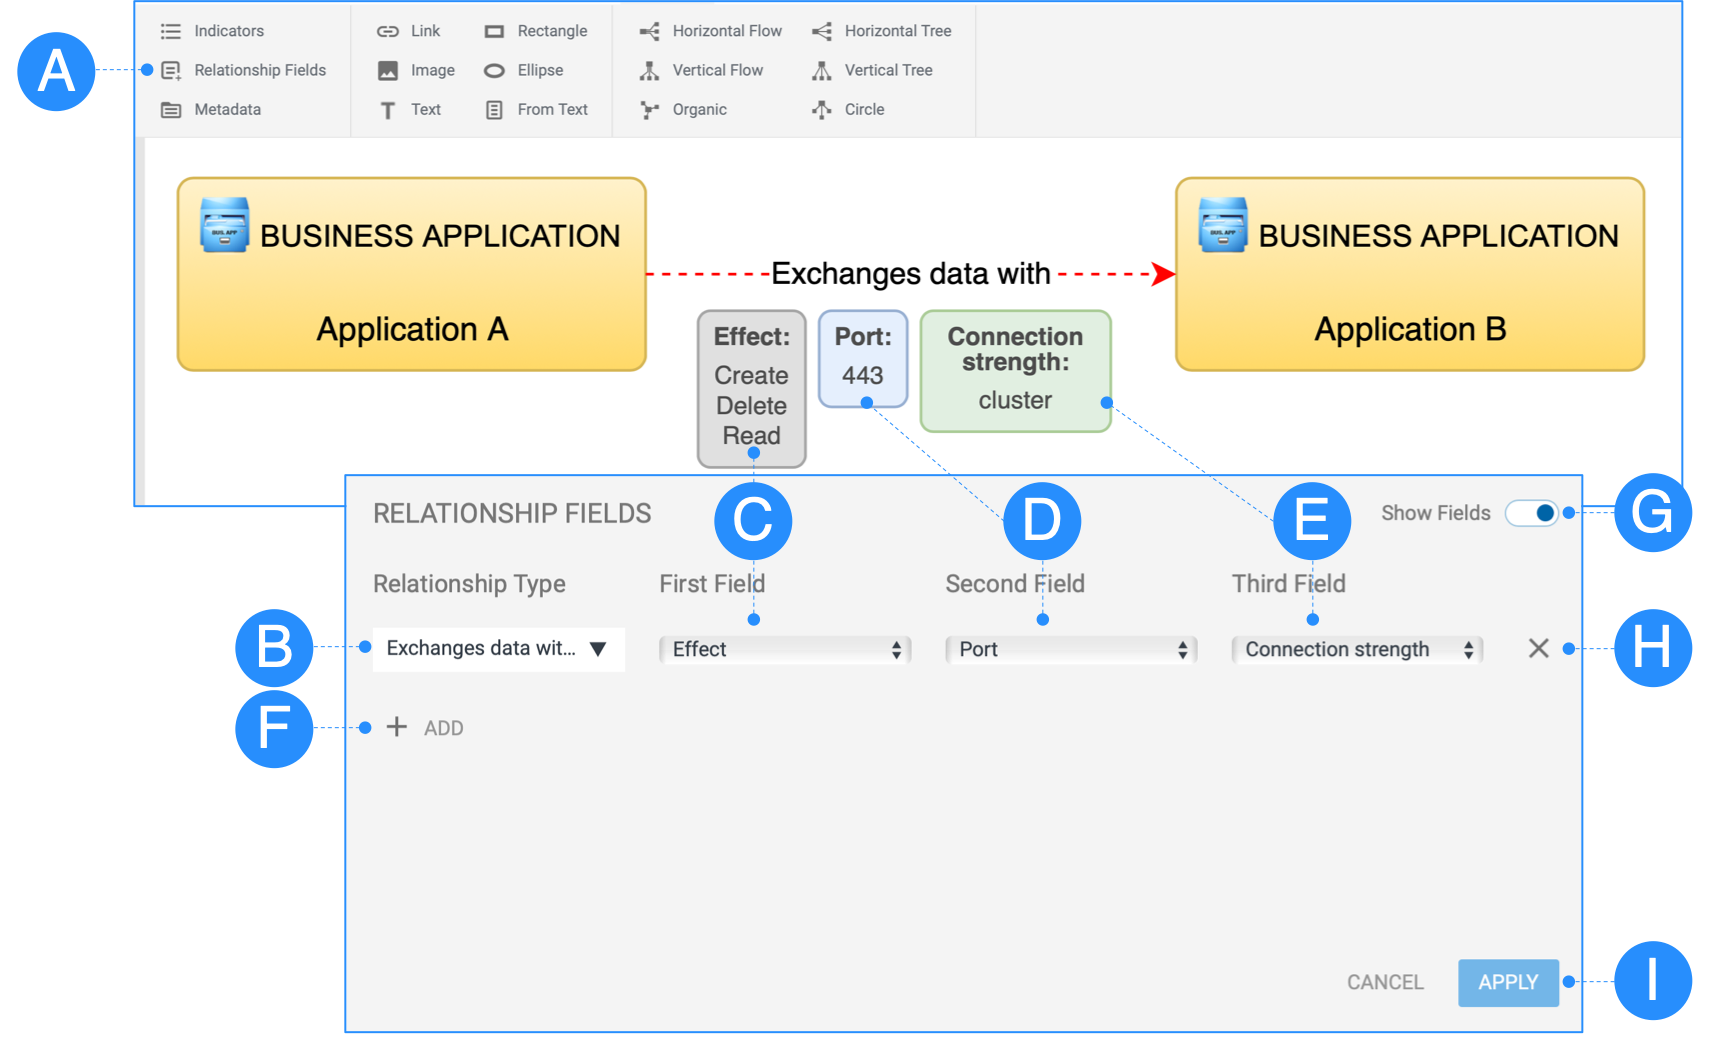Screen dimensions: 1710x1050
Task: Apply Circle layout icon
Action: 822,110
